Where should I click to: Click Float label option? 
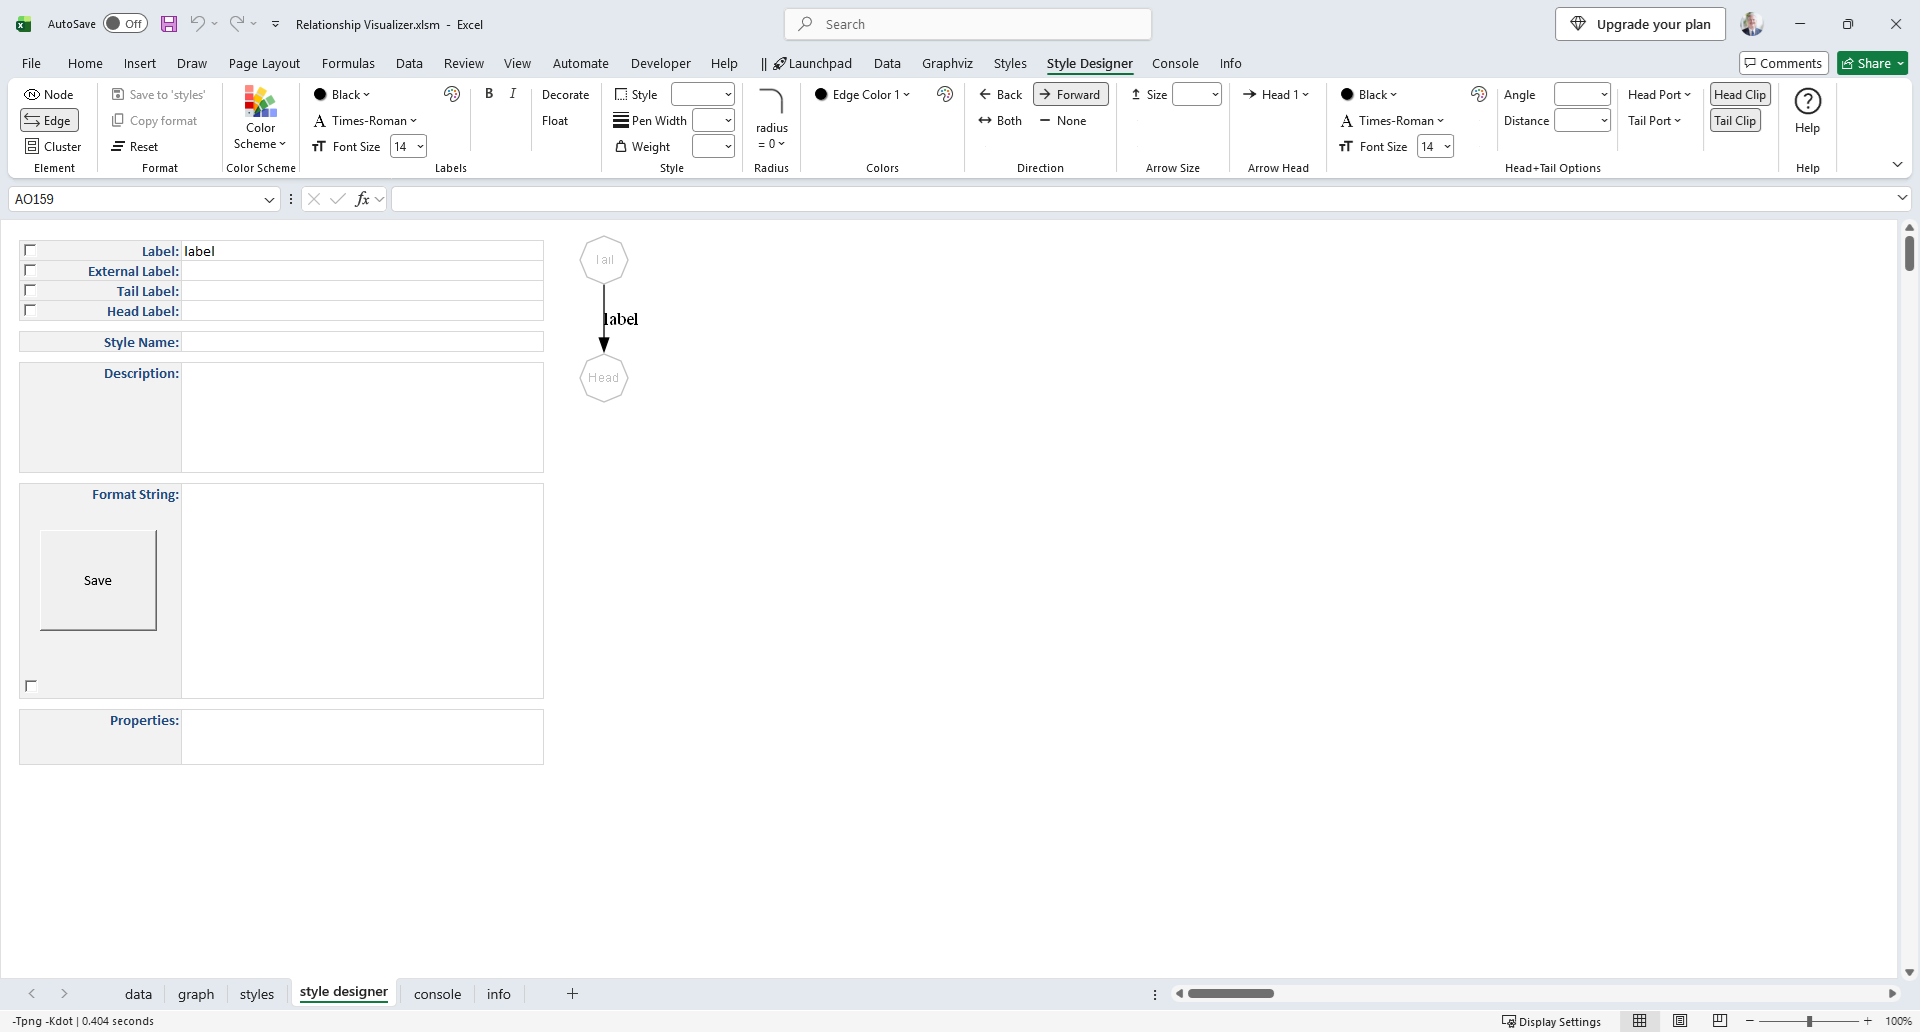[x=555, y=120]
